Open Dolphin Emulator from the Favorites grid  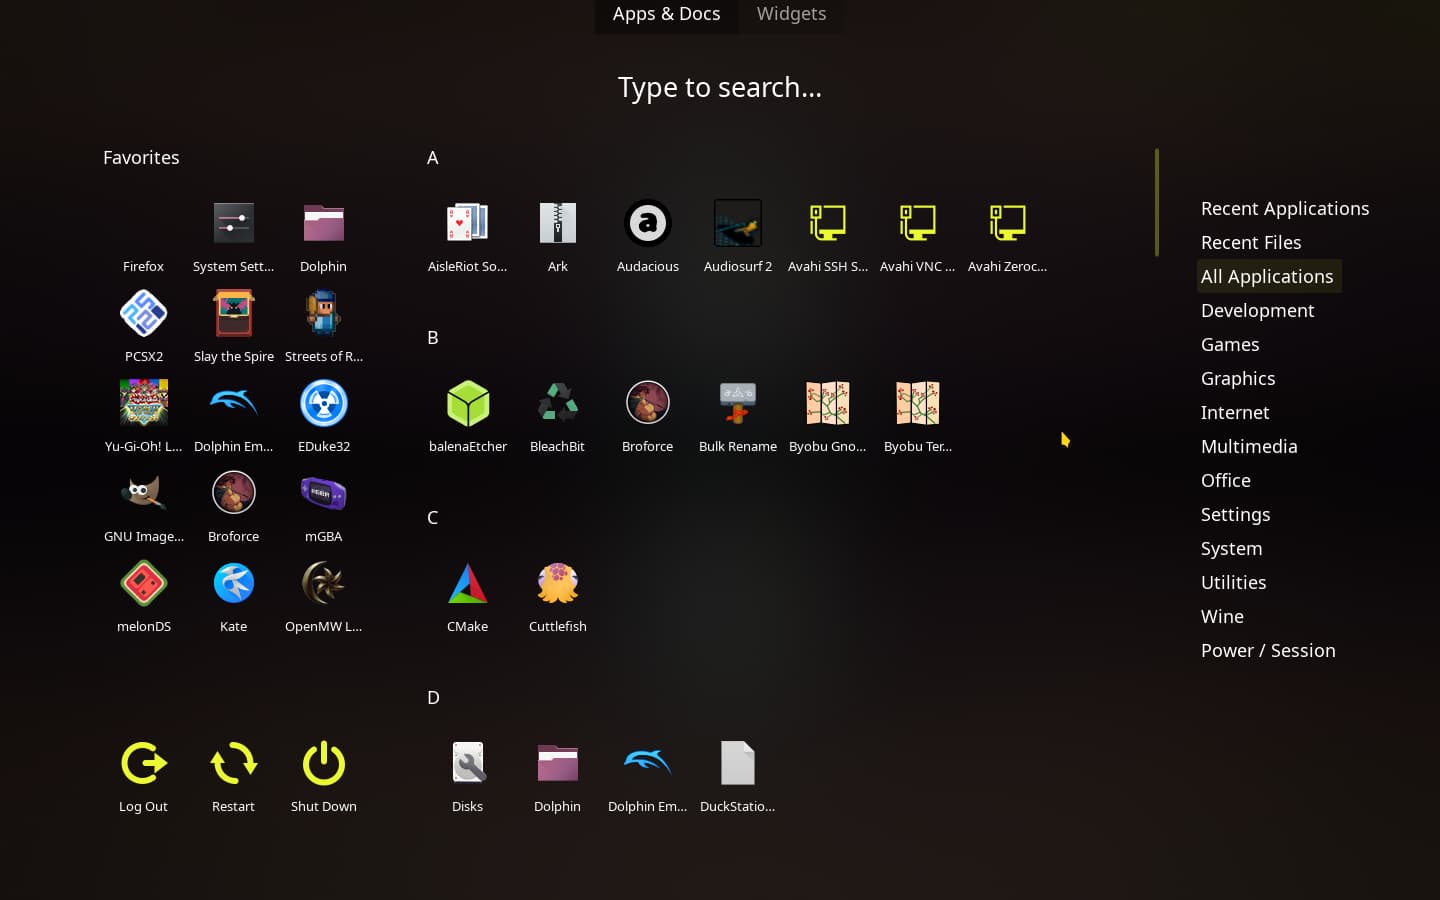233,417
